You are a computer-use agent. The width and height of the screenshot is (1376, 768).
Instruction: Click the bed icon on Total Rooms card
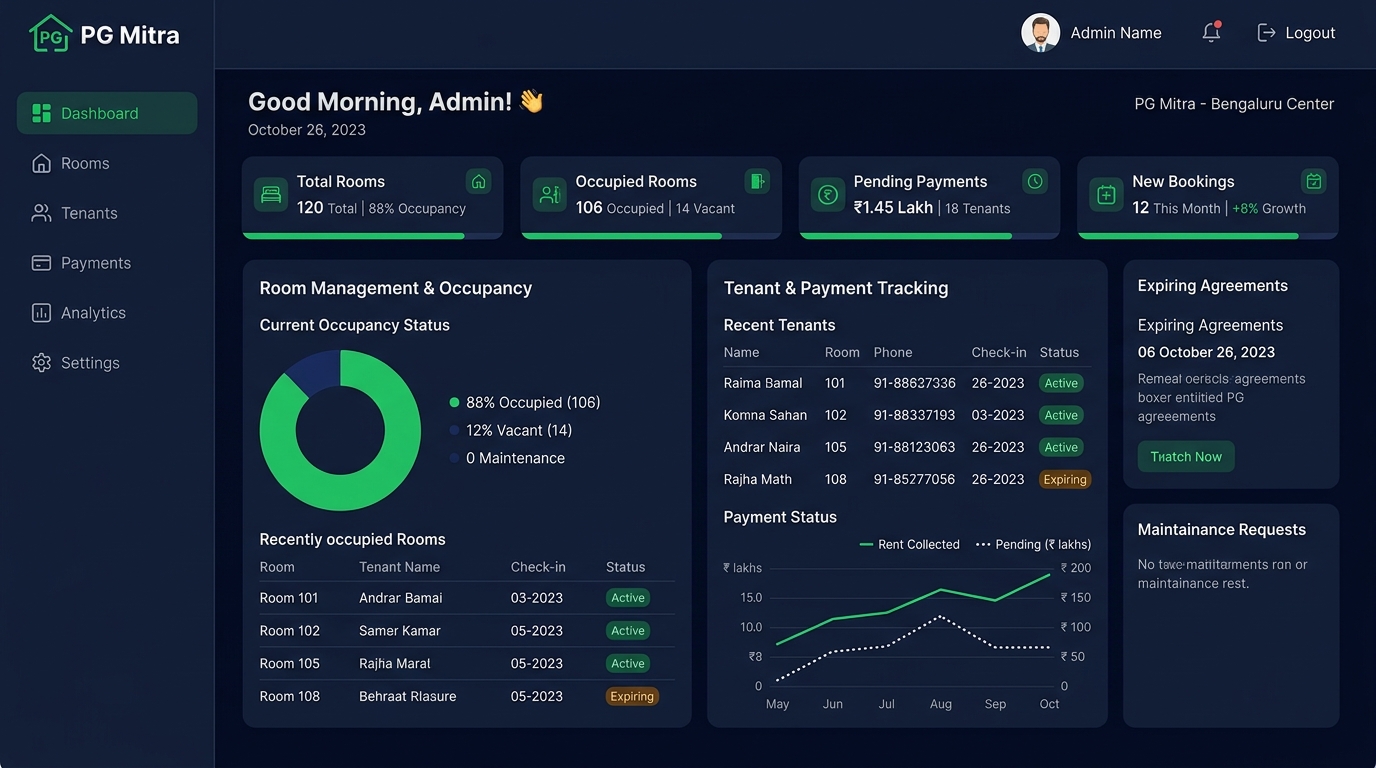pyautogui.click(x=270, y=194)
